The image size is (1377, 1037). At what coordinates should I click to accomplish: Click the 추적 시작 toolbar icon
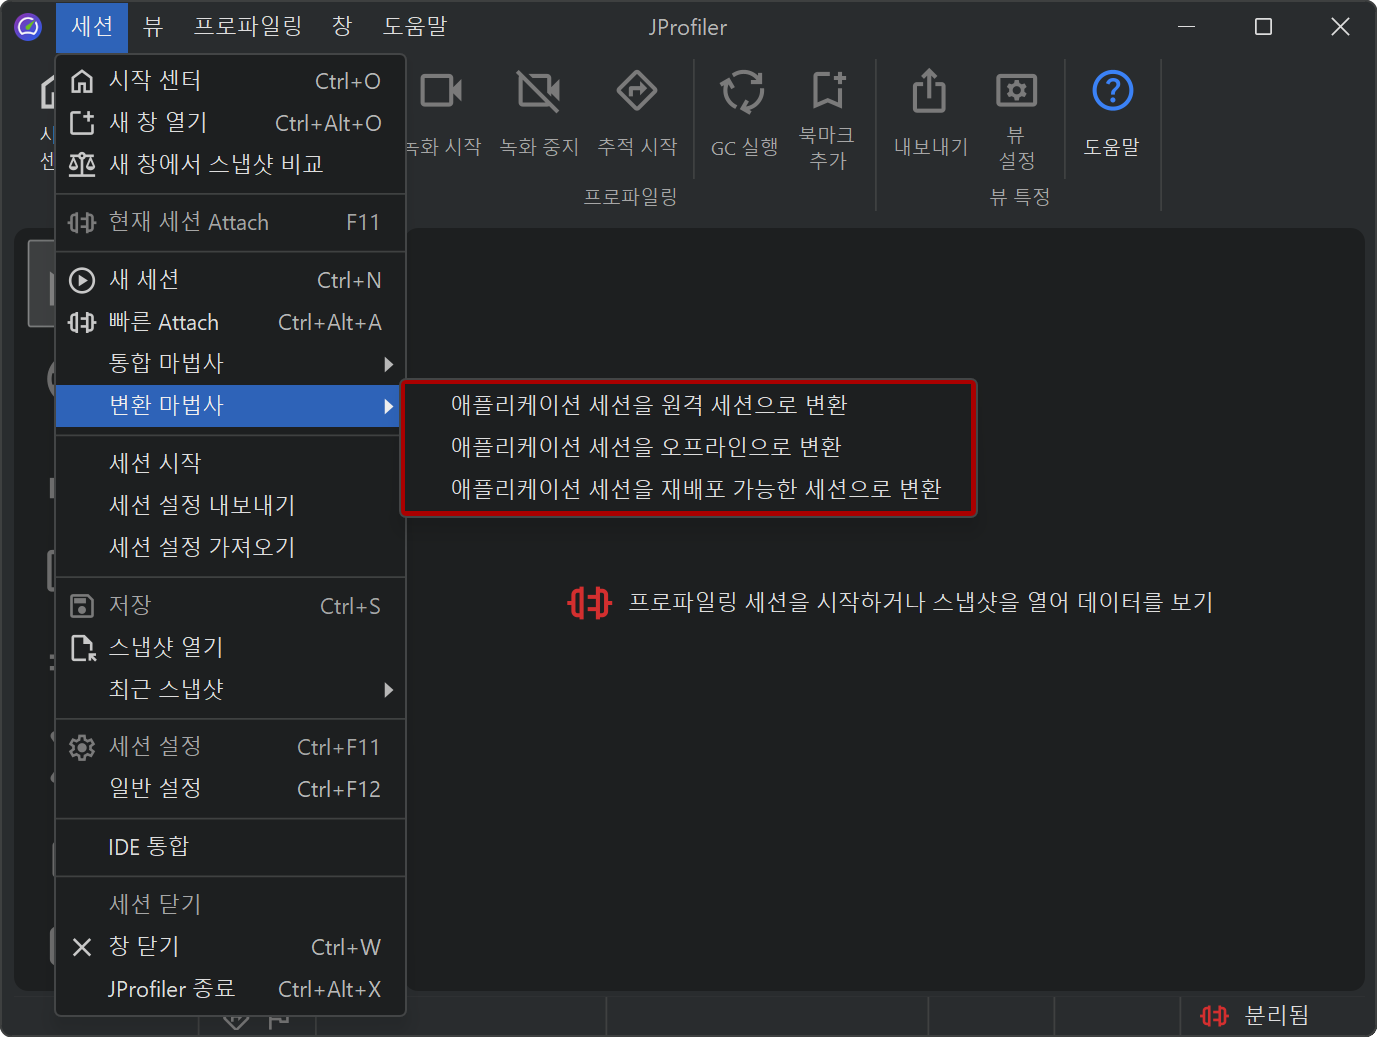coord(637,92)
